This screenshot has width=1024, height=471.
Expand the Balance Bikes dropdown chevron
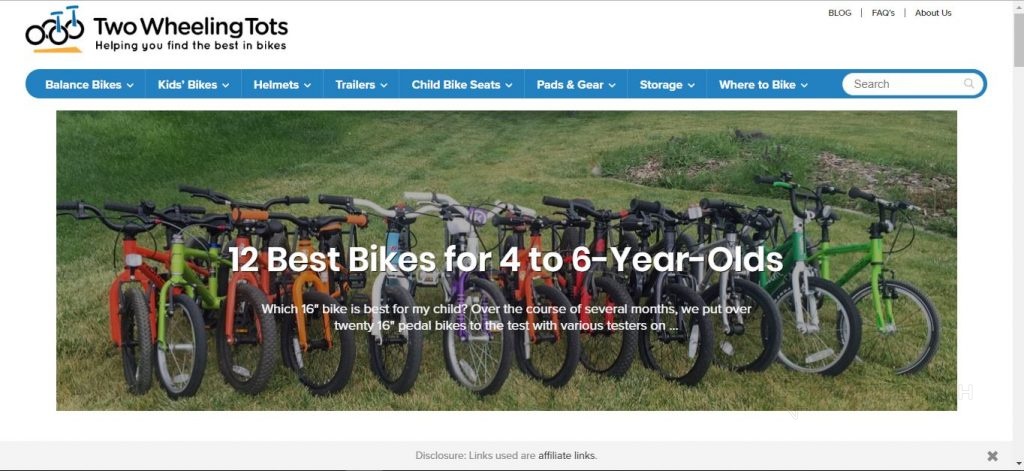[130, 85]
